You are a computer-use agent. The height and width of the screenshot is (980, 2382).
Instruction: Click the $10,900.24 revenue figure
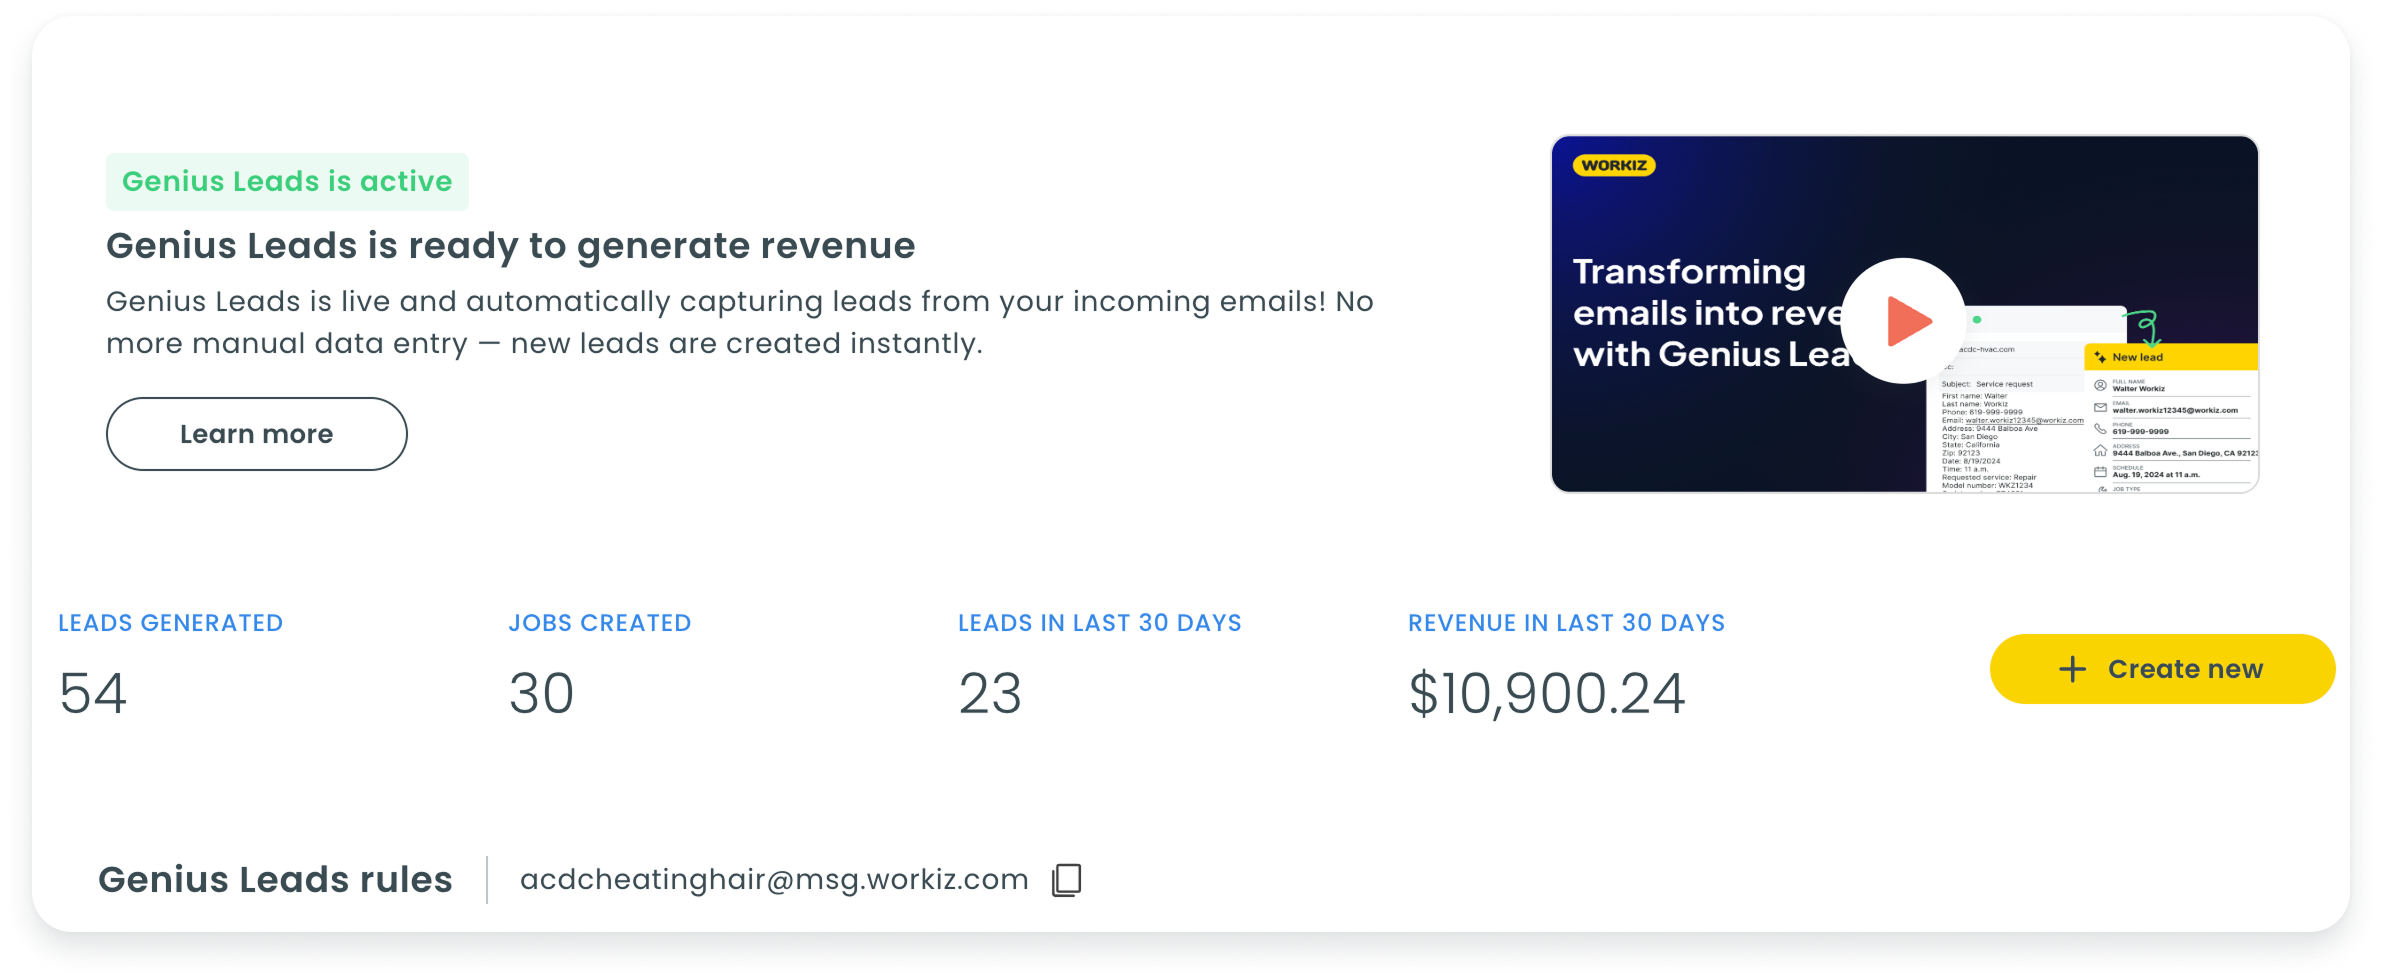tap(1546, 693)
